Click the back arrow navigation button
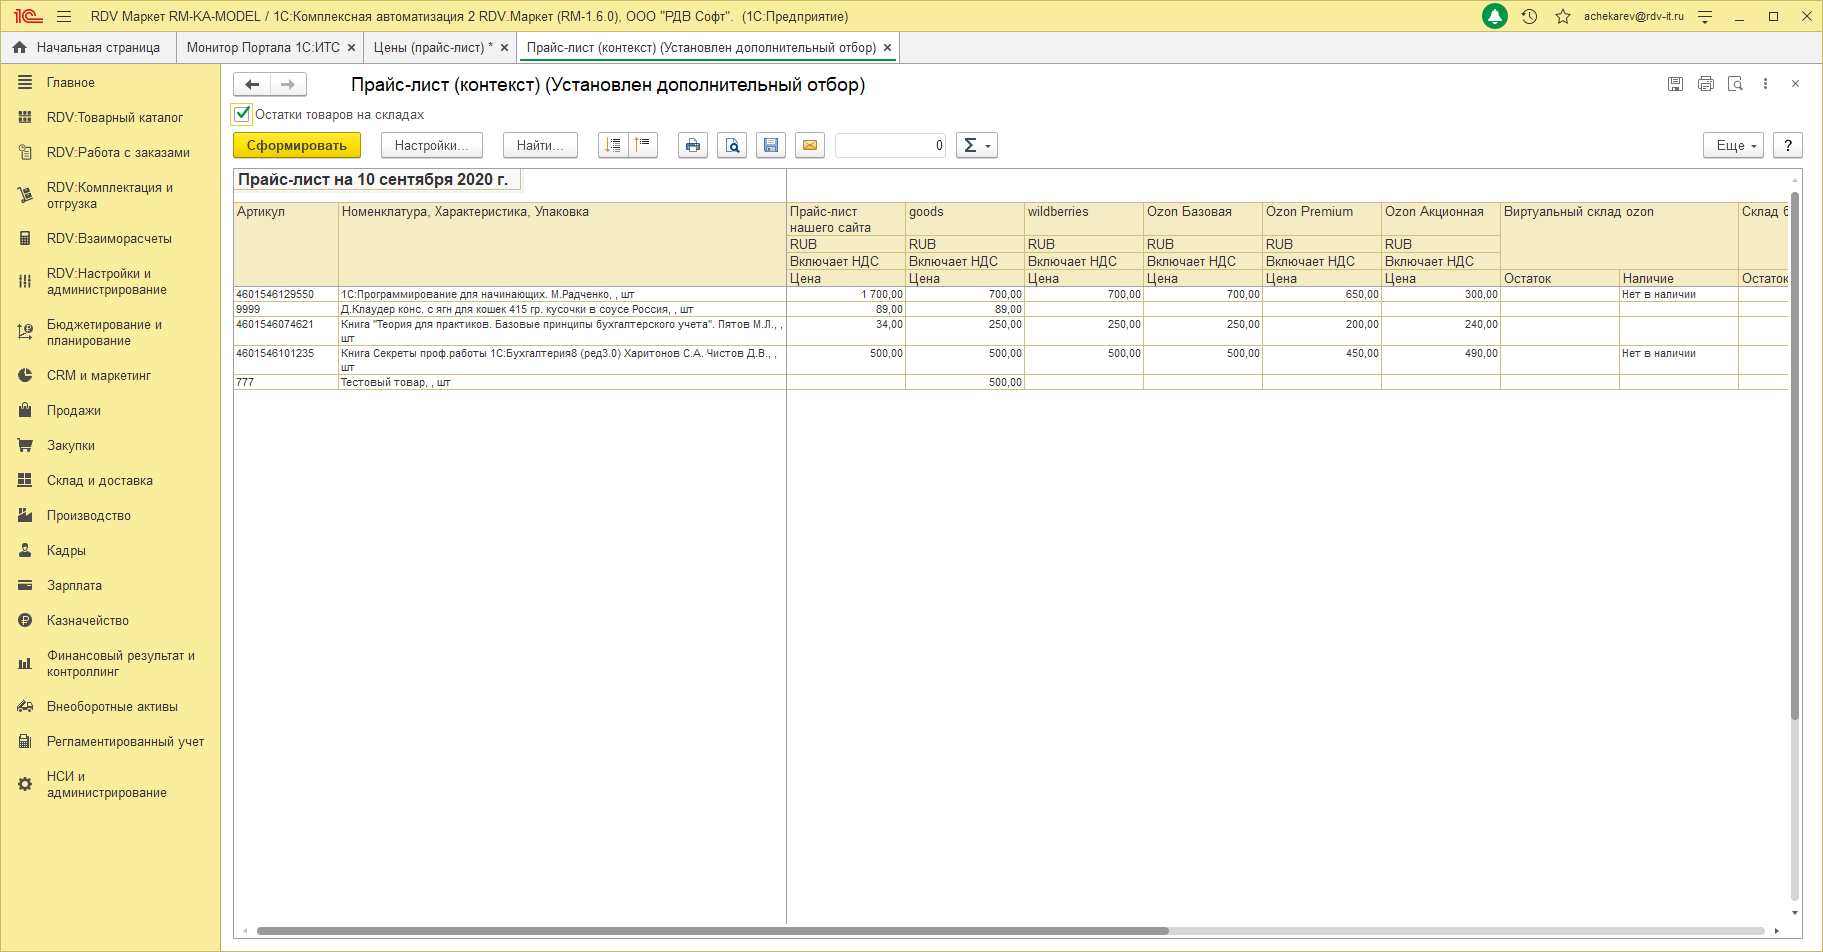 (x=252, y=84)
